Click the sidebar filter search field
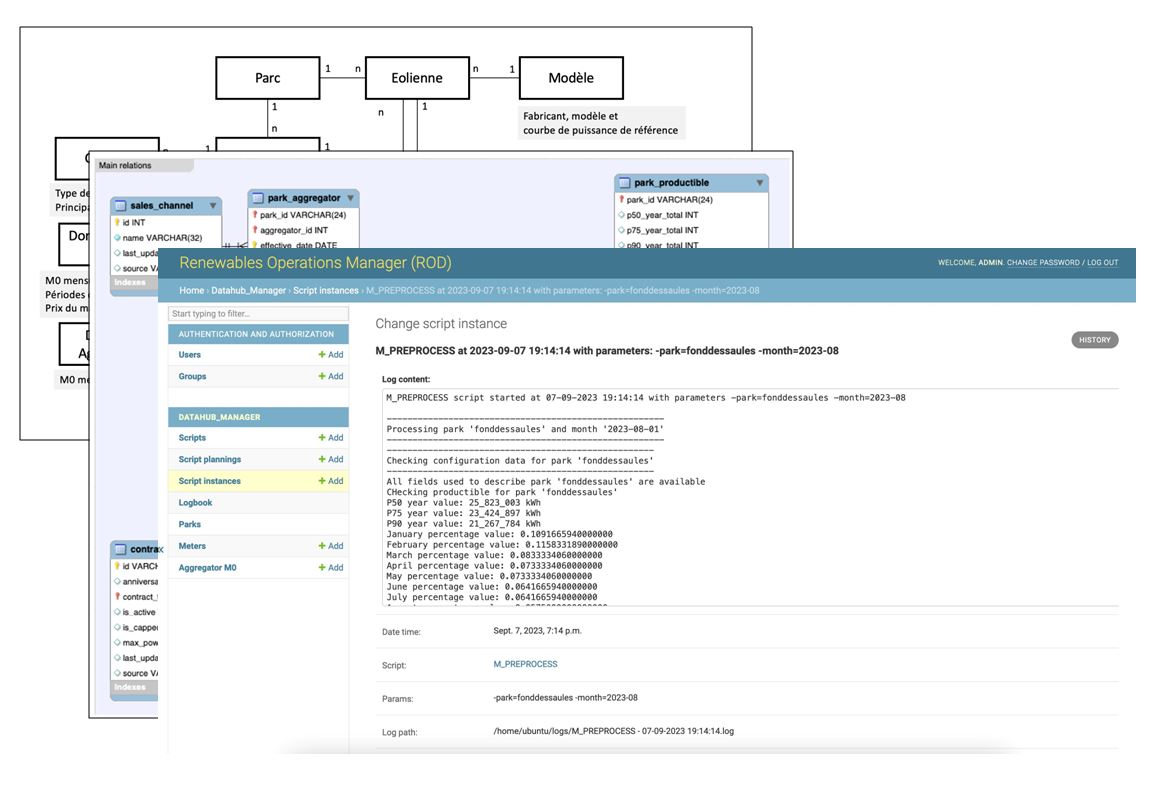Screen dimensions: 1173x803 click(258, 314)
